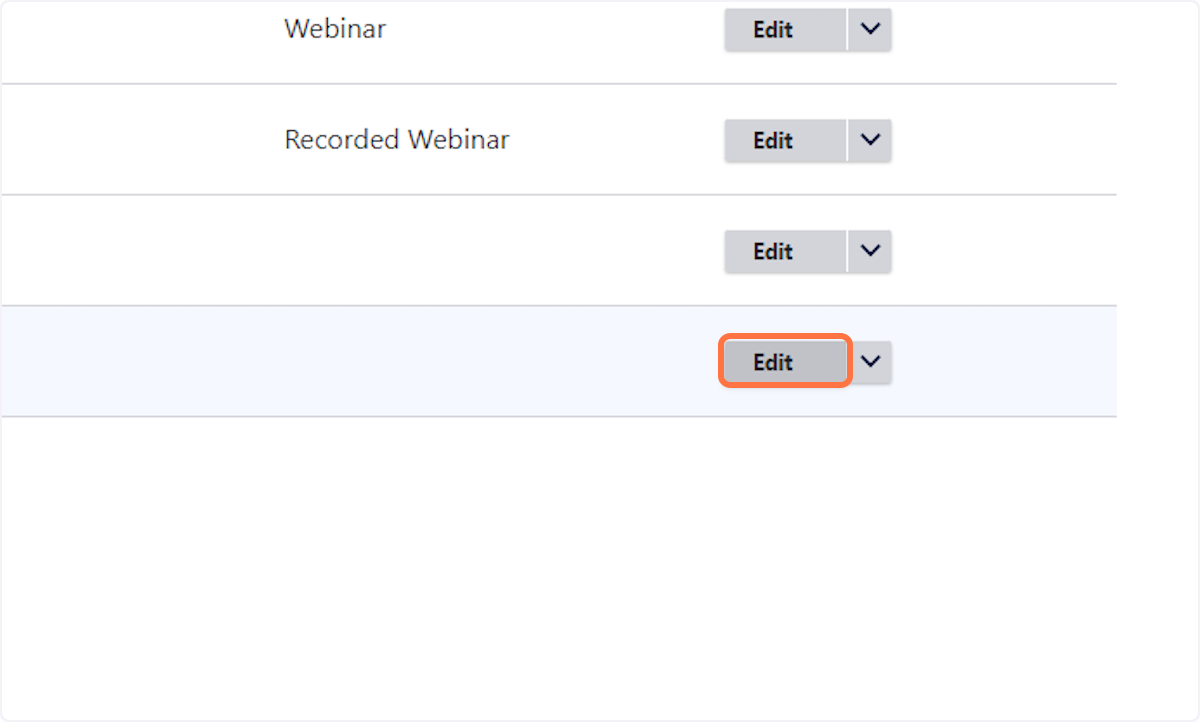Expand the chevron next to Recorded Webinar's Edit
This screenshot has height=722, width=1200.
870,141
